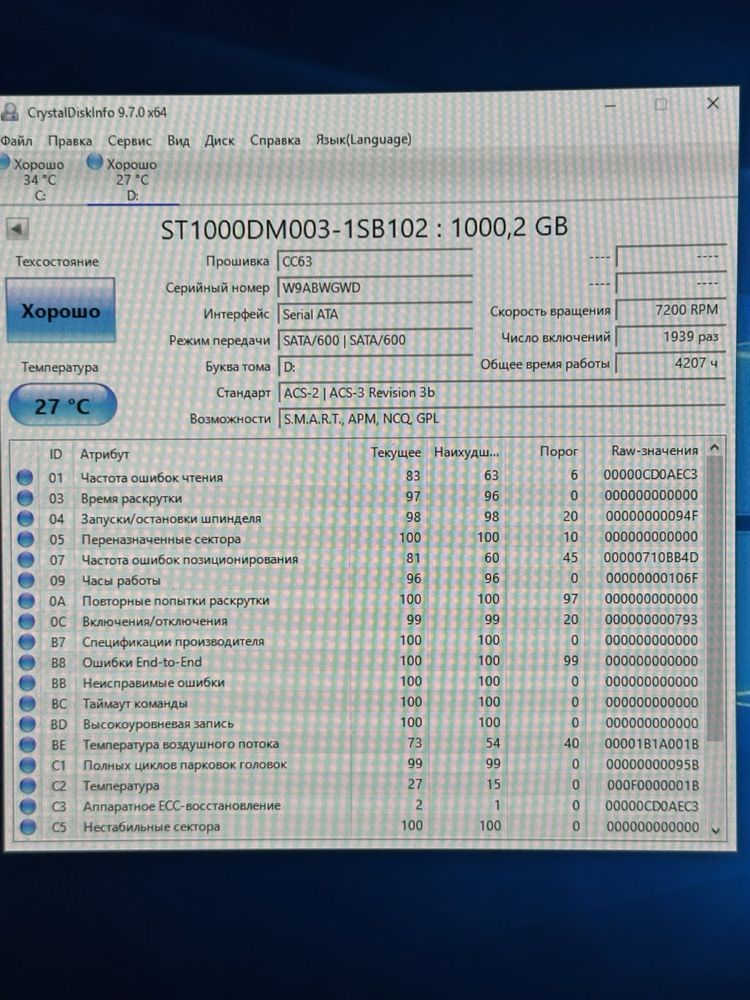This screenshot has width=750, height=1000.
Task: Click status dot for attribute C2 Температура
Action: [x=28, y=786]
